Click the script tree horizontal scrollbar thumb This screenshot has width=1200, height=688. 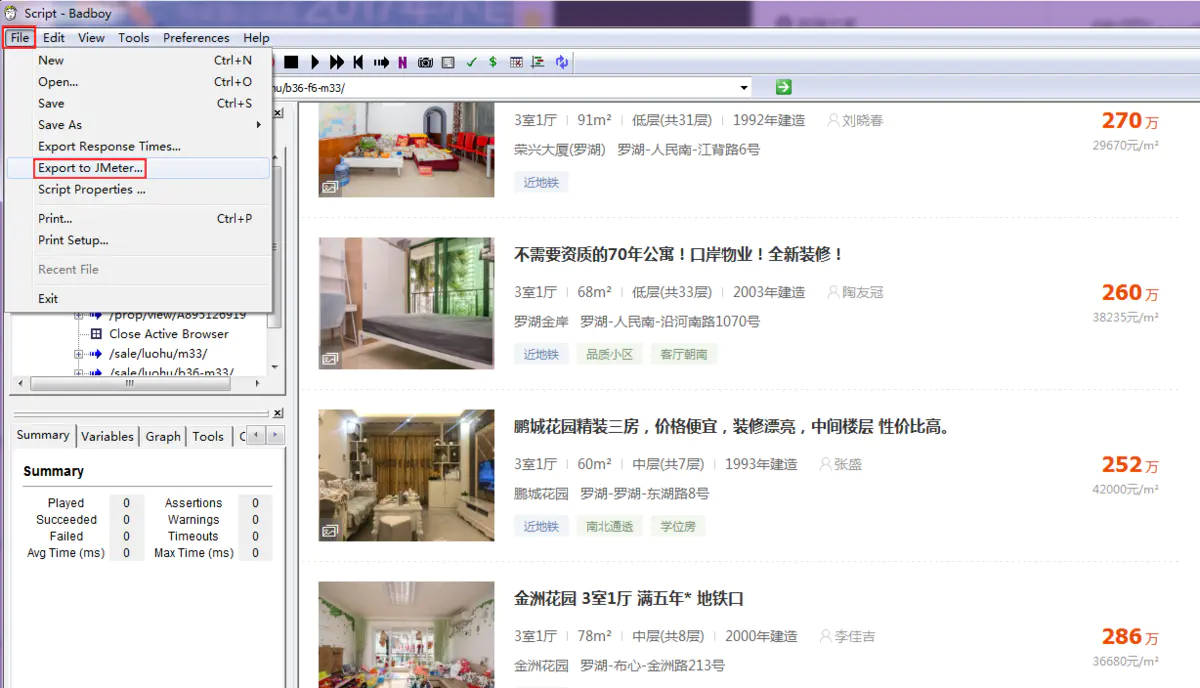coord(130,383)
